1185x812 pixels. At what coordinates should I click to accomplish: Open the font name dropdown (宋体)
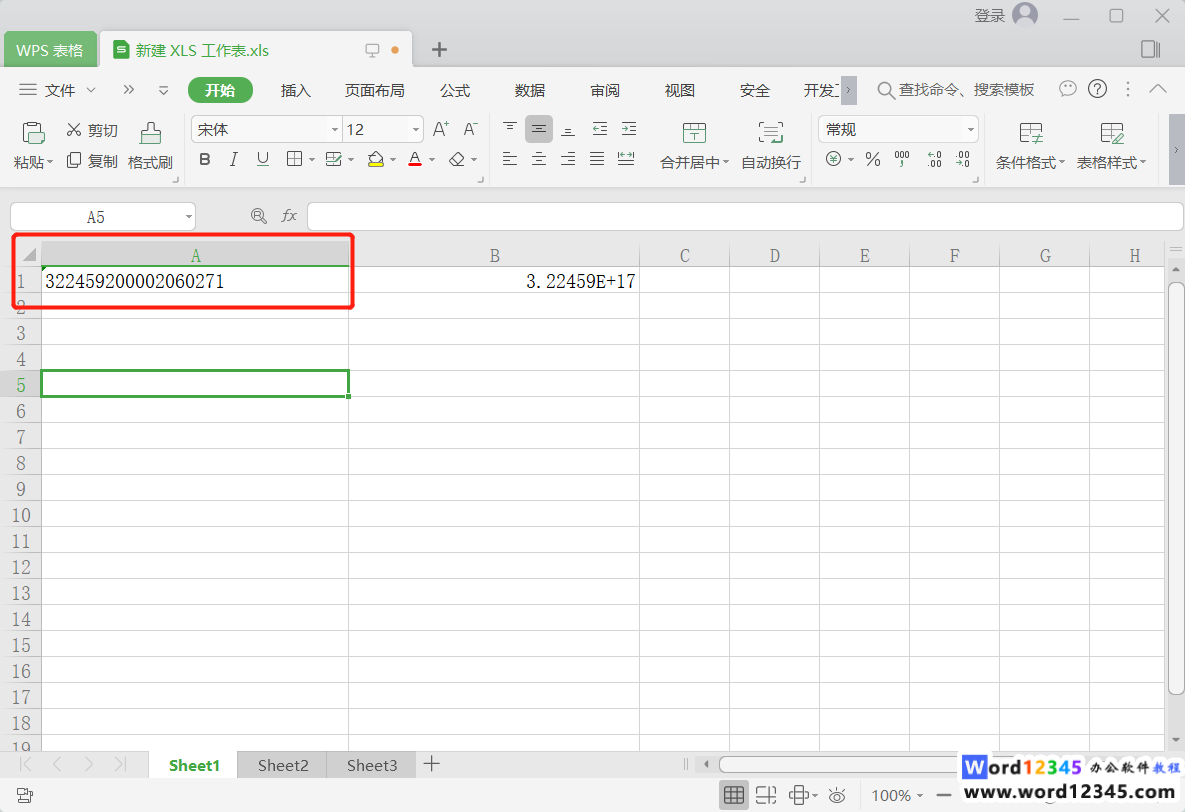click(x=335, y=130)
